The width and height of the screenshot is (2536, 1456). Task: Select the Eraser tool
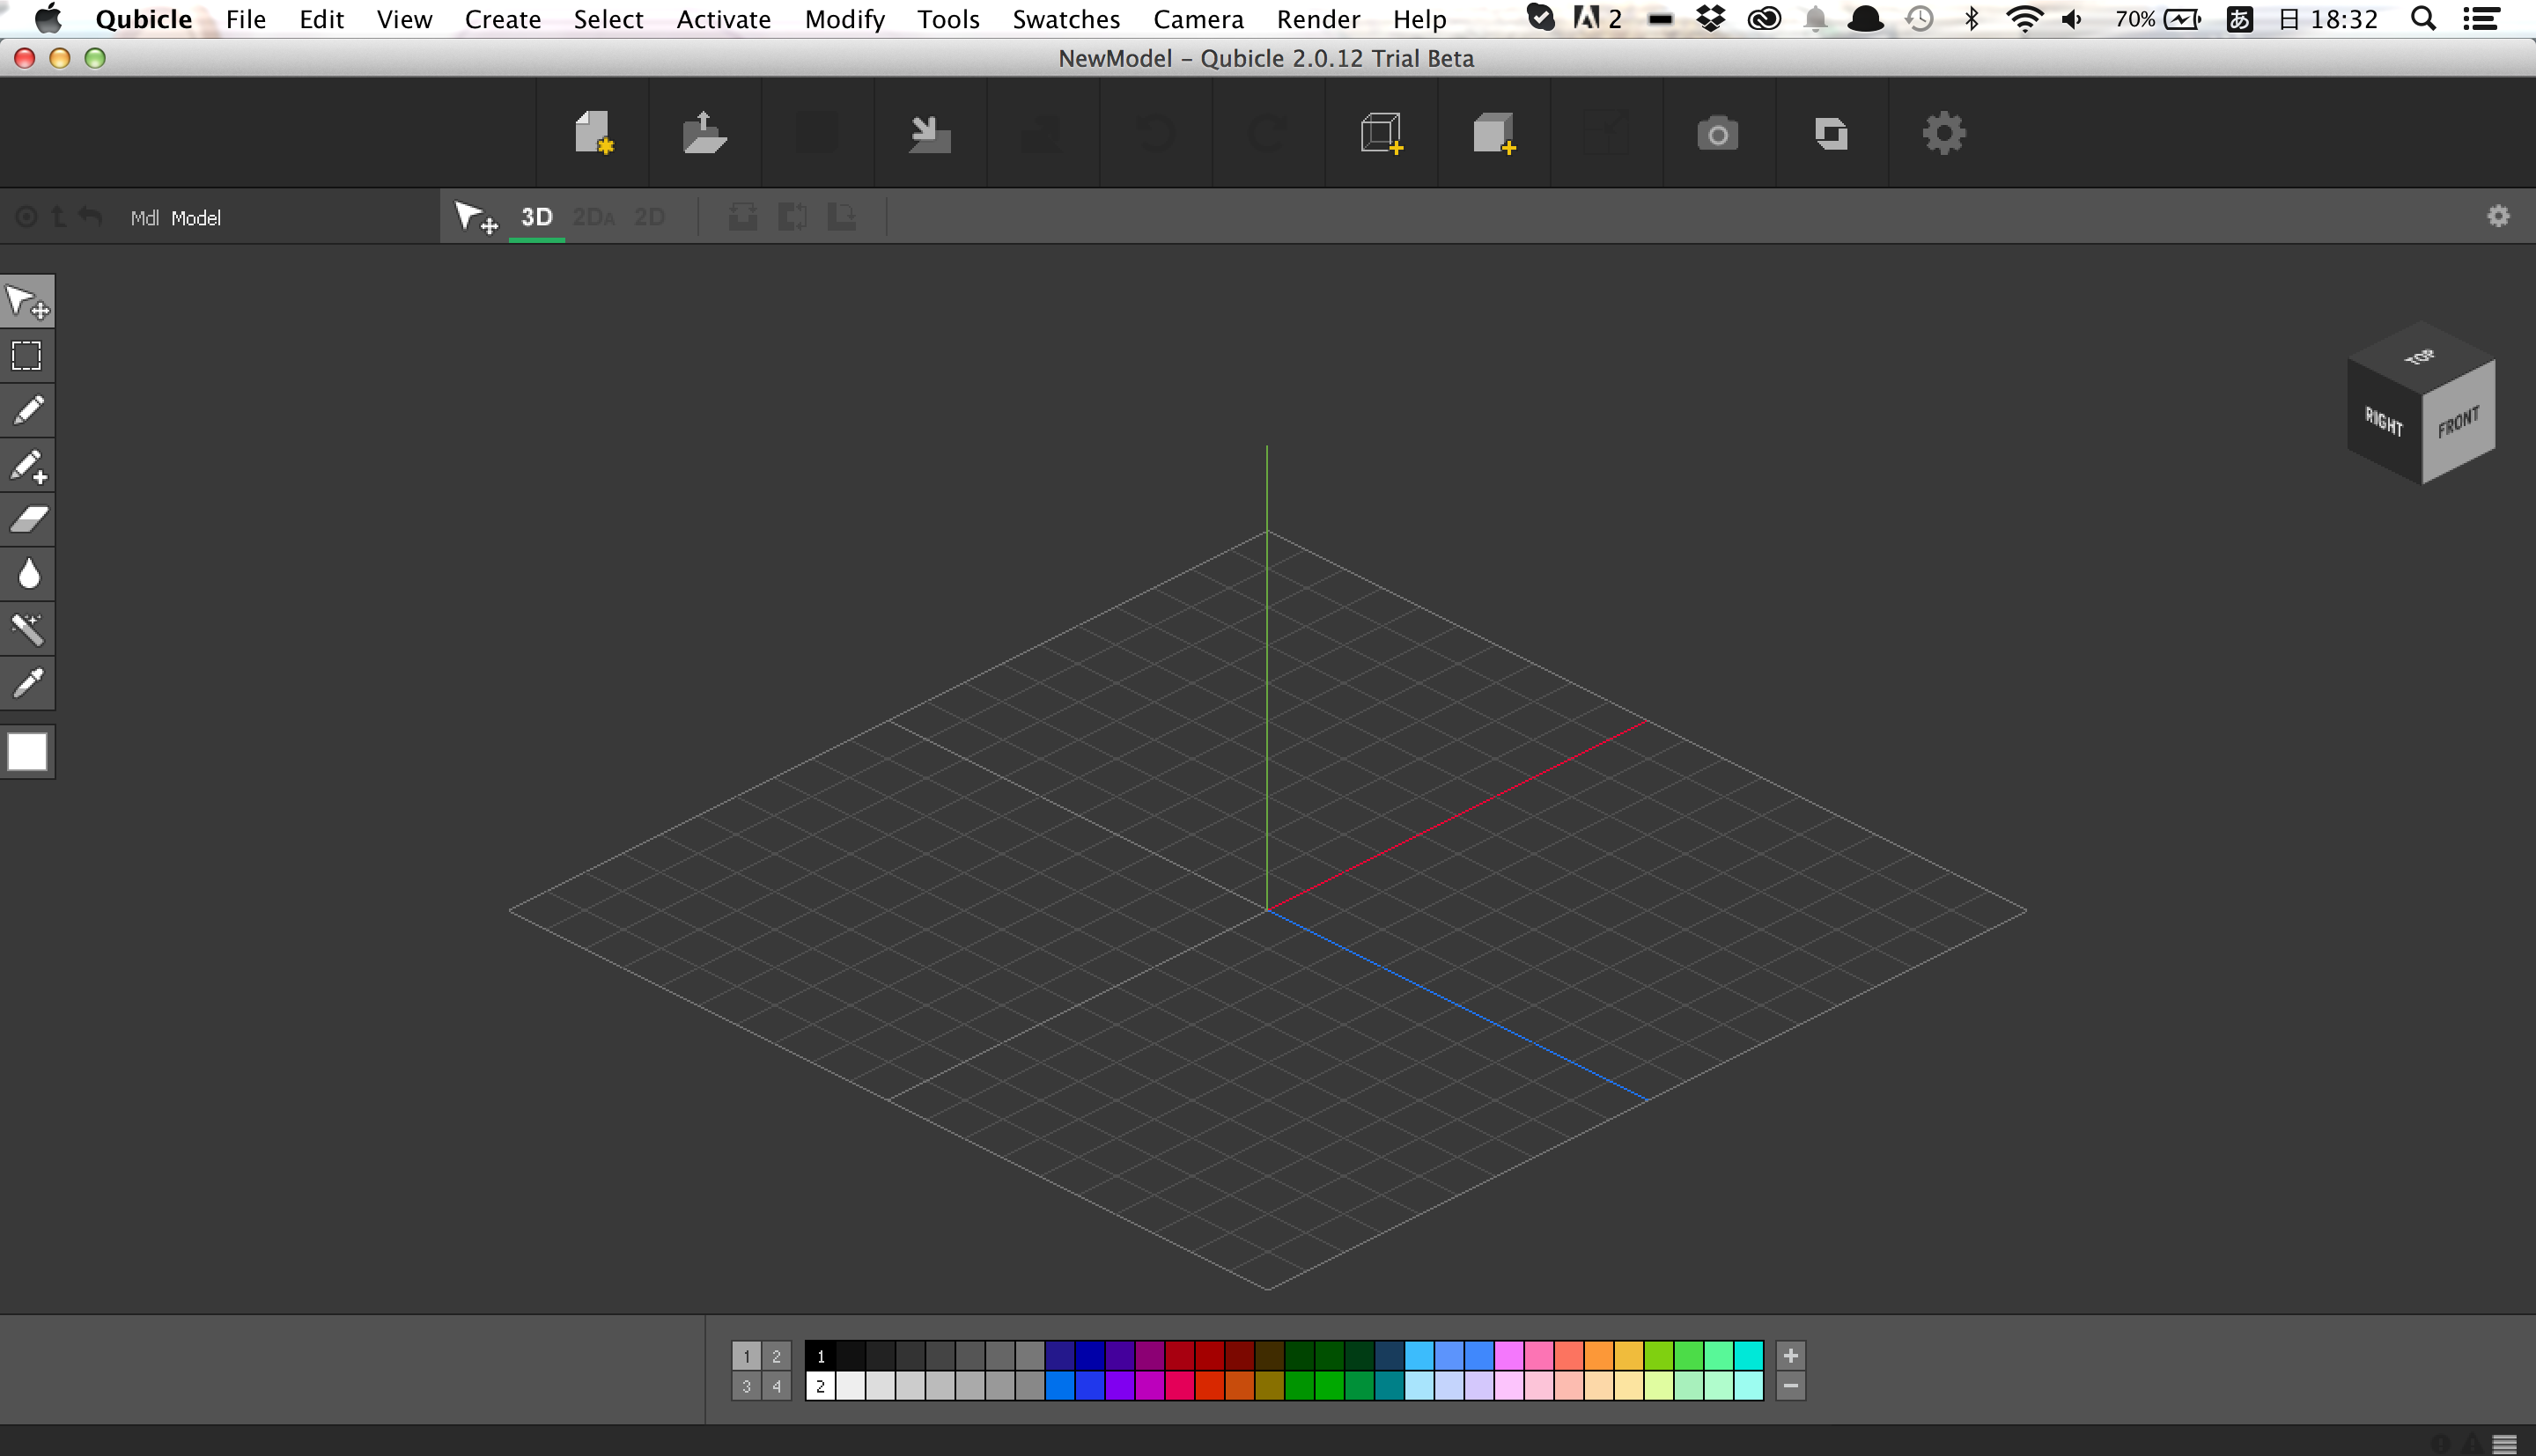[27, 519]
